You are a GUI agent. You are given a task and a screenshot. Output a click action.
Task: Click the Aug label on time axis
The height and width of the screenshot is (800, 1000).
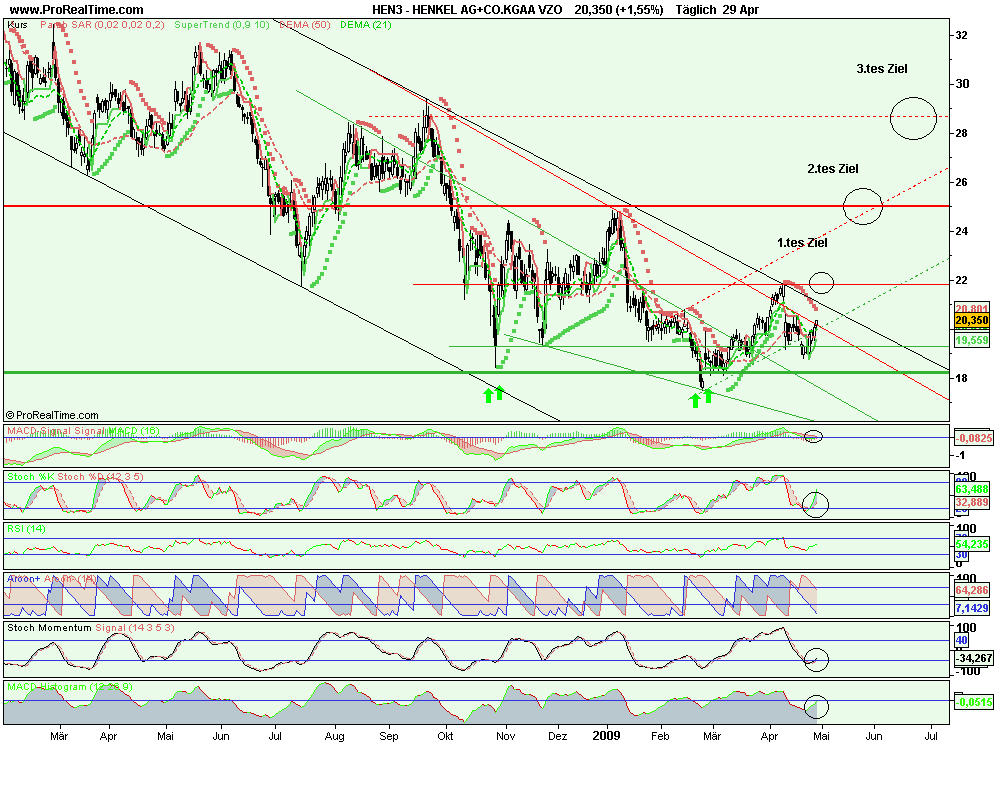(x=335, y=736)
